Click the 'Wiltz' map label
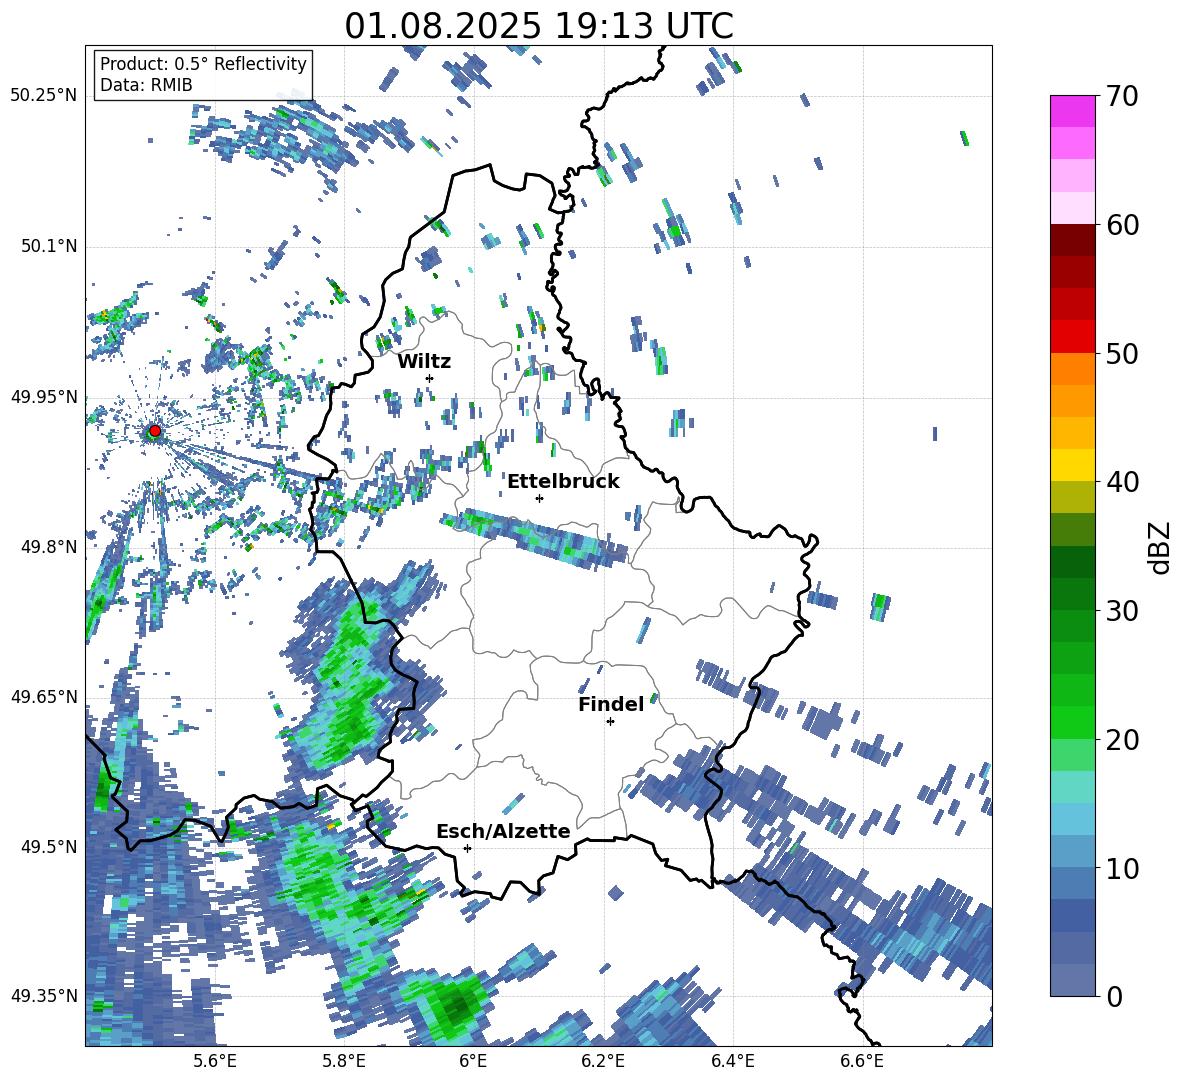1184x1081 pixels. [424, 362]
